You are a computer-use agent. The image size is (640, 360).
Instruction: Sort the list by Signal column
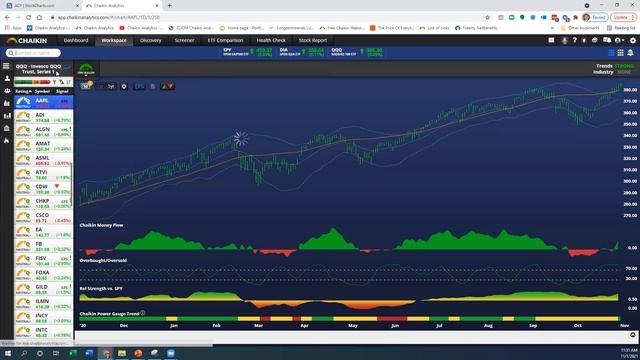(x=62, y=91)
